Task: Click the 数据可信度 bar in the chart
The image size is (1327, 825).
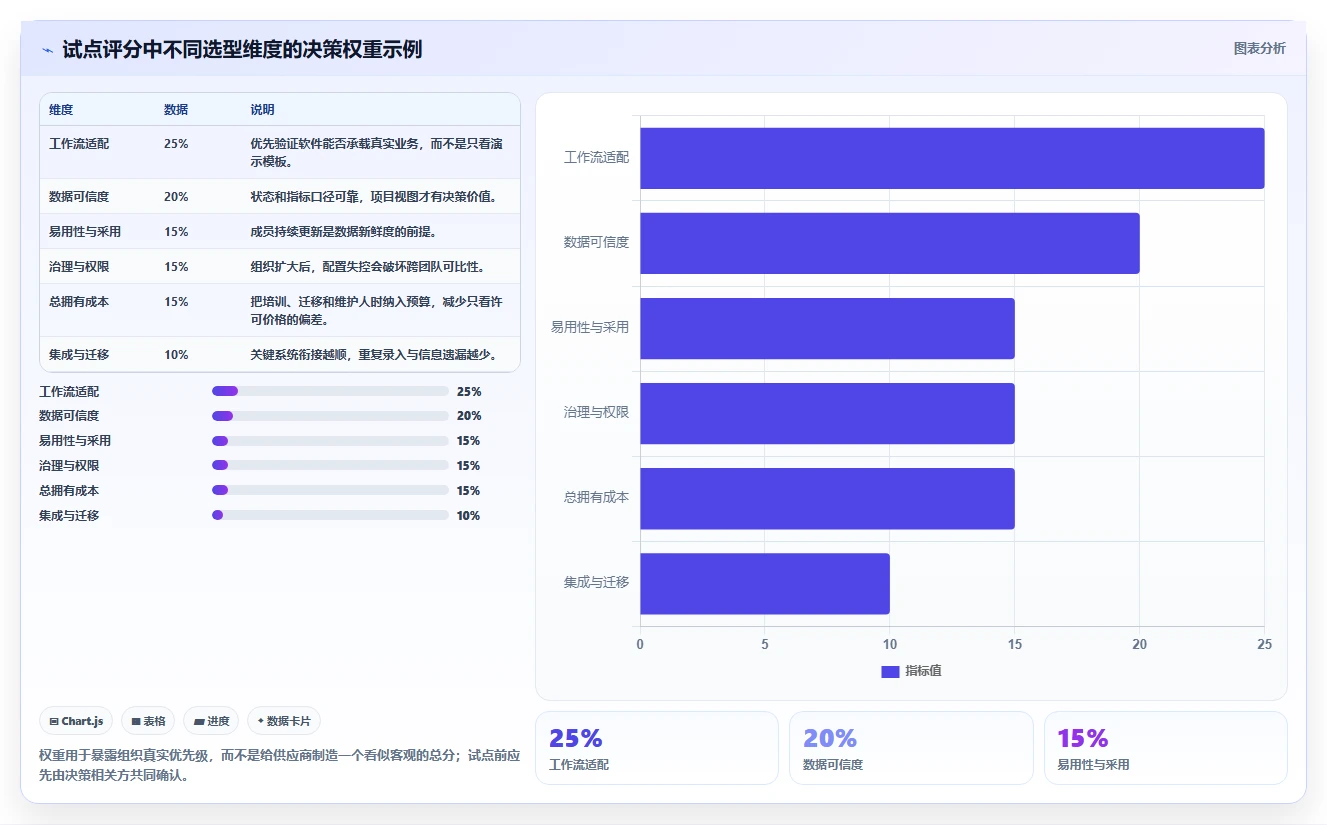Action: coord(890,243)
